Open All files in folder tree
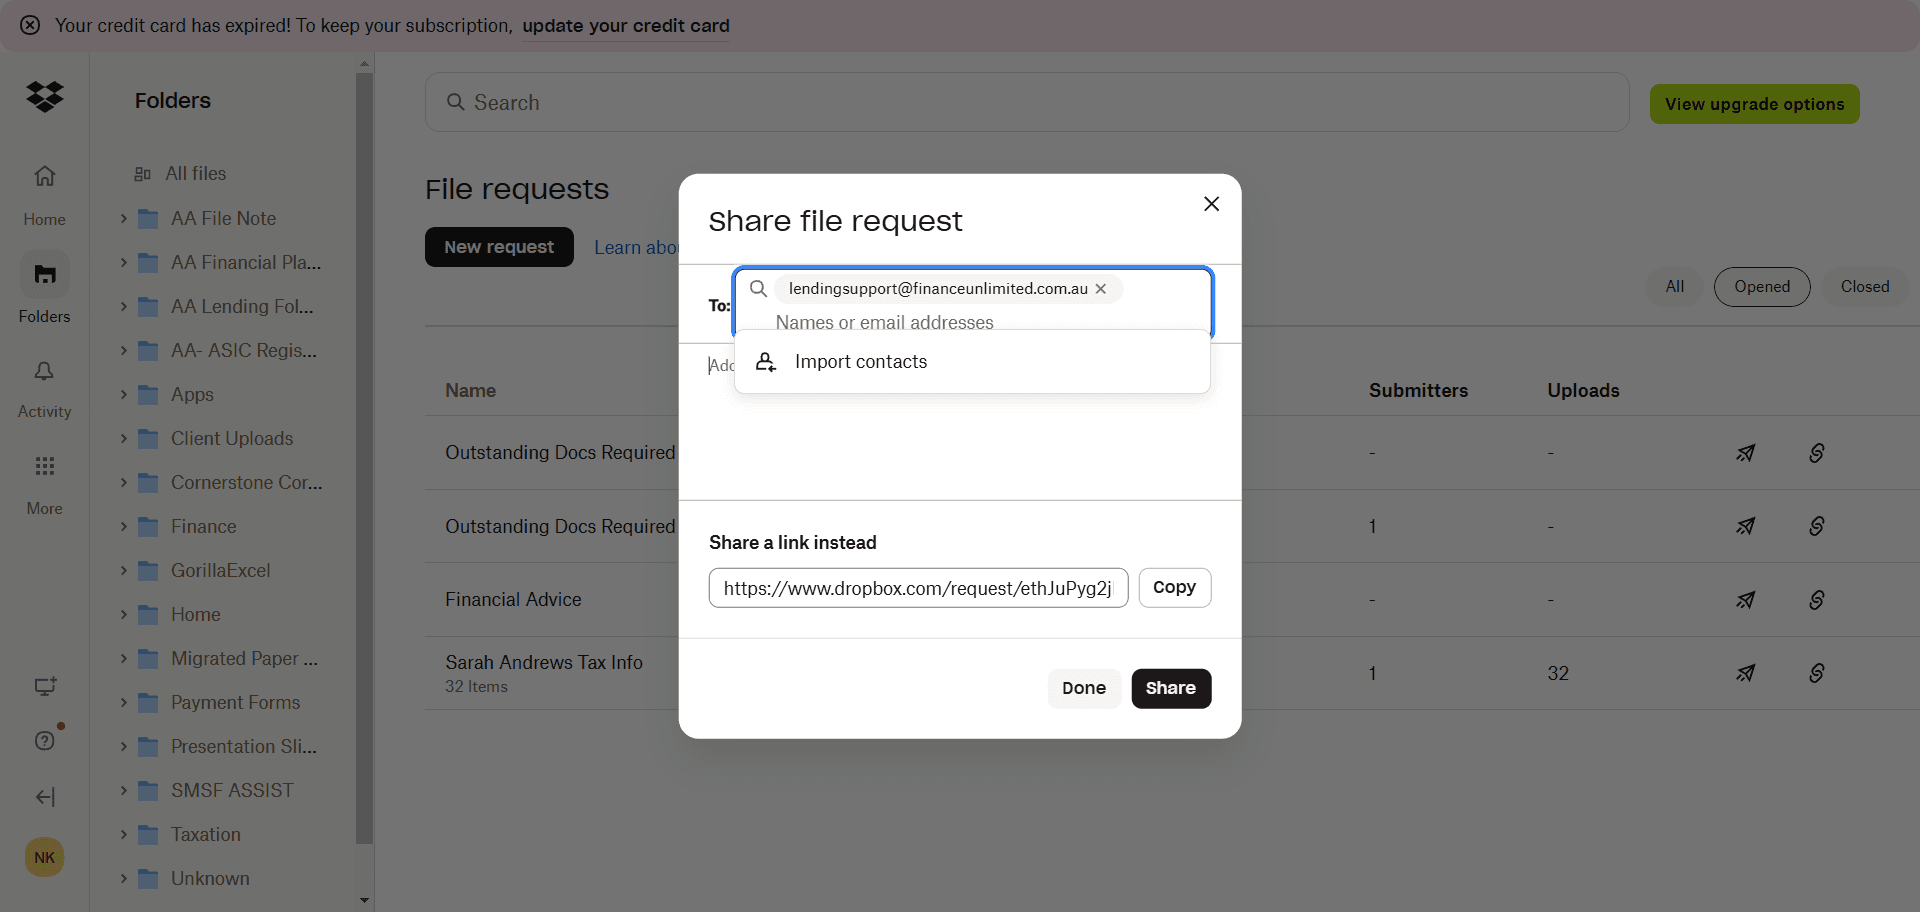This screenshot has height=912, width=1920. (196, 174)
